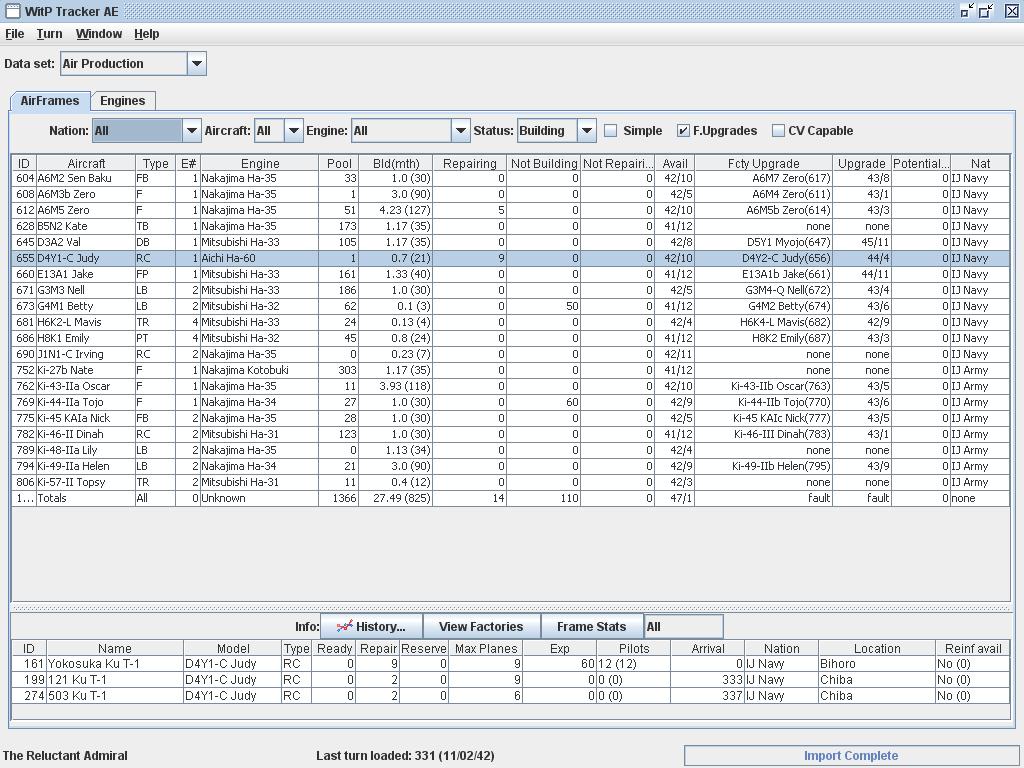The width and height of the screenshot is (1024, 768).
Task: Close the WitP Tracker AE window
Action: (x=1011, y=10)
